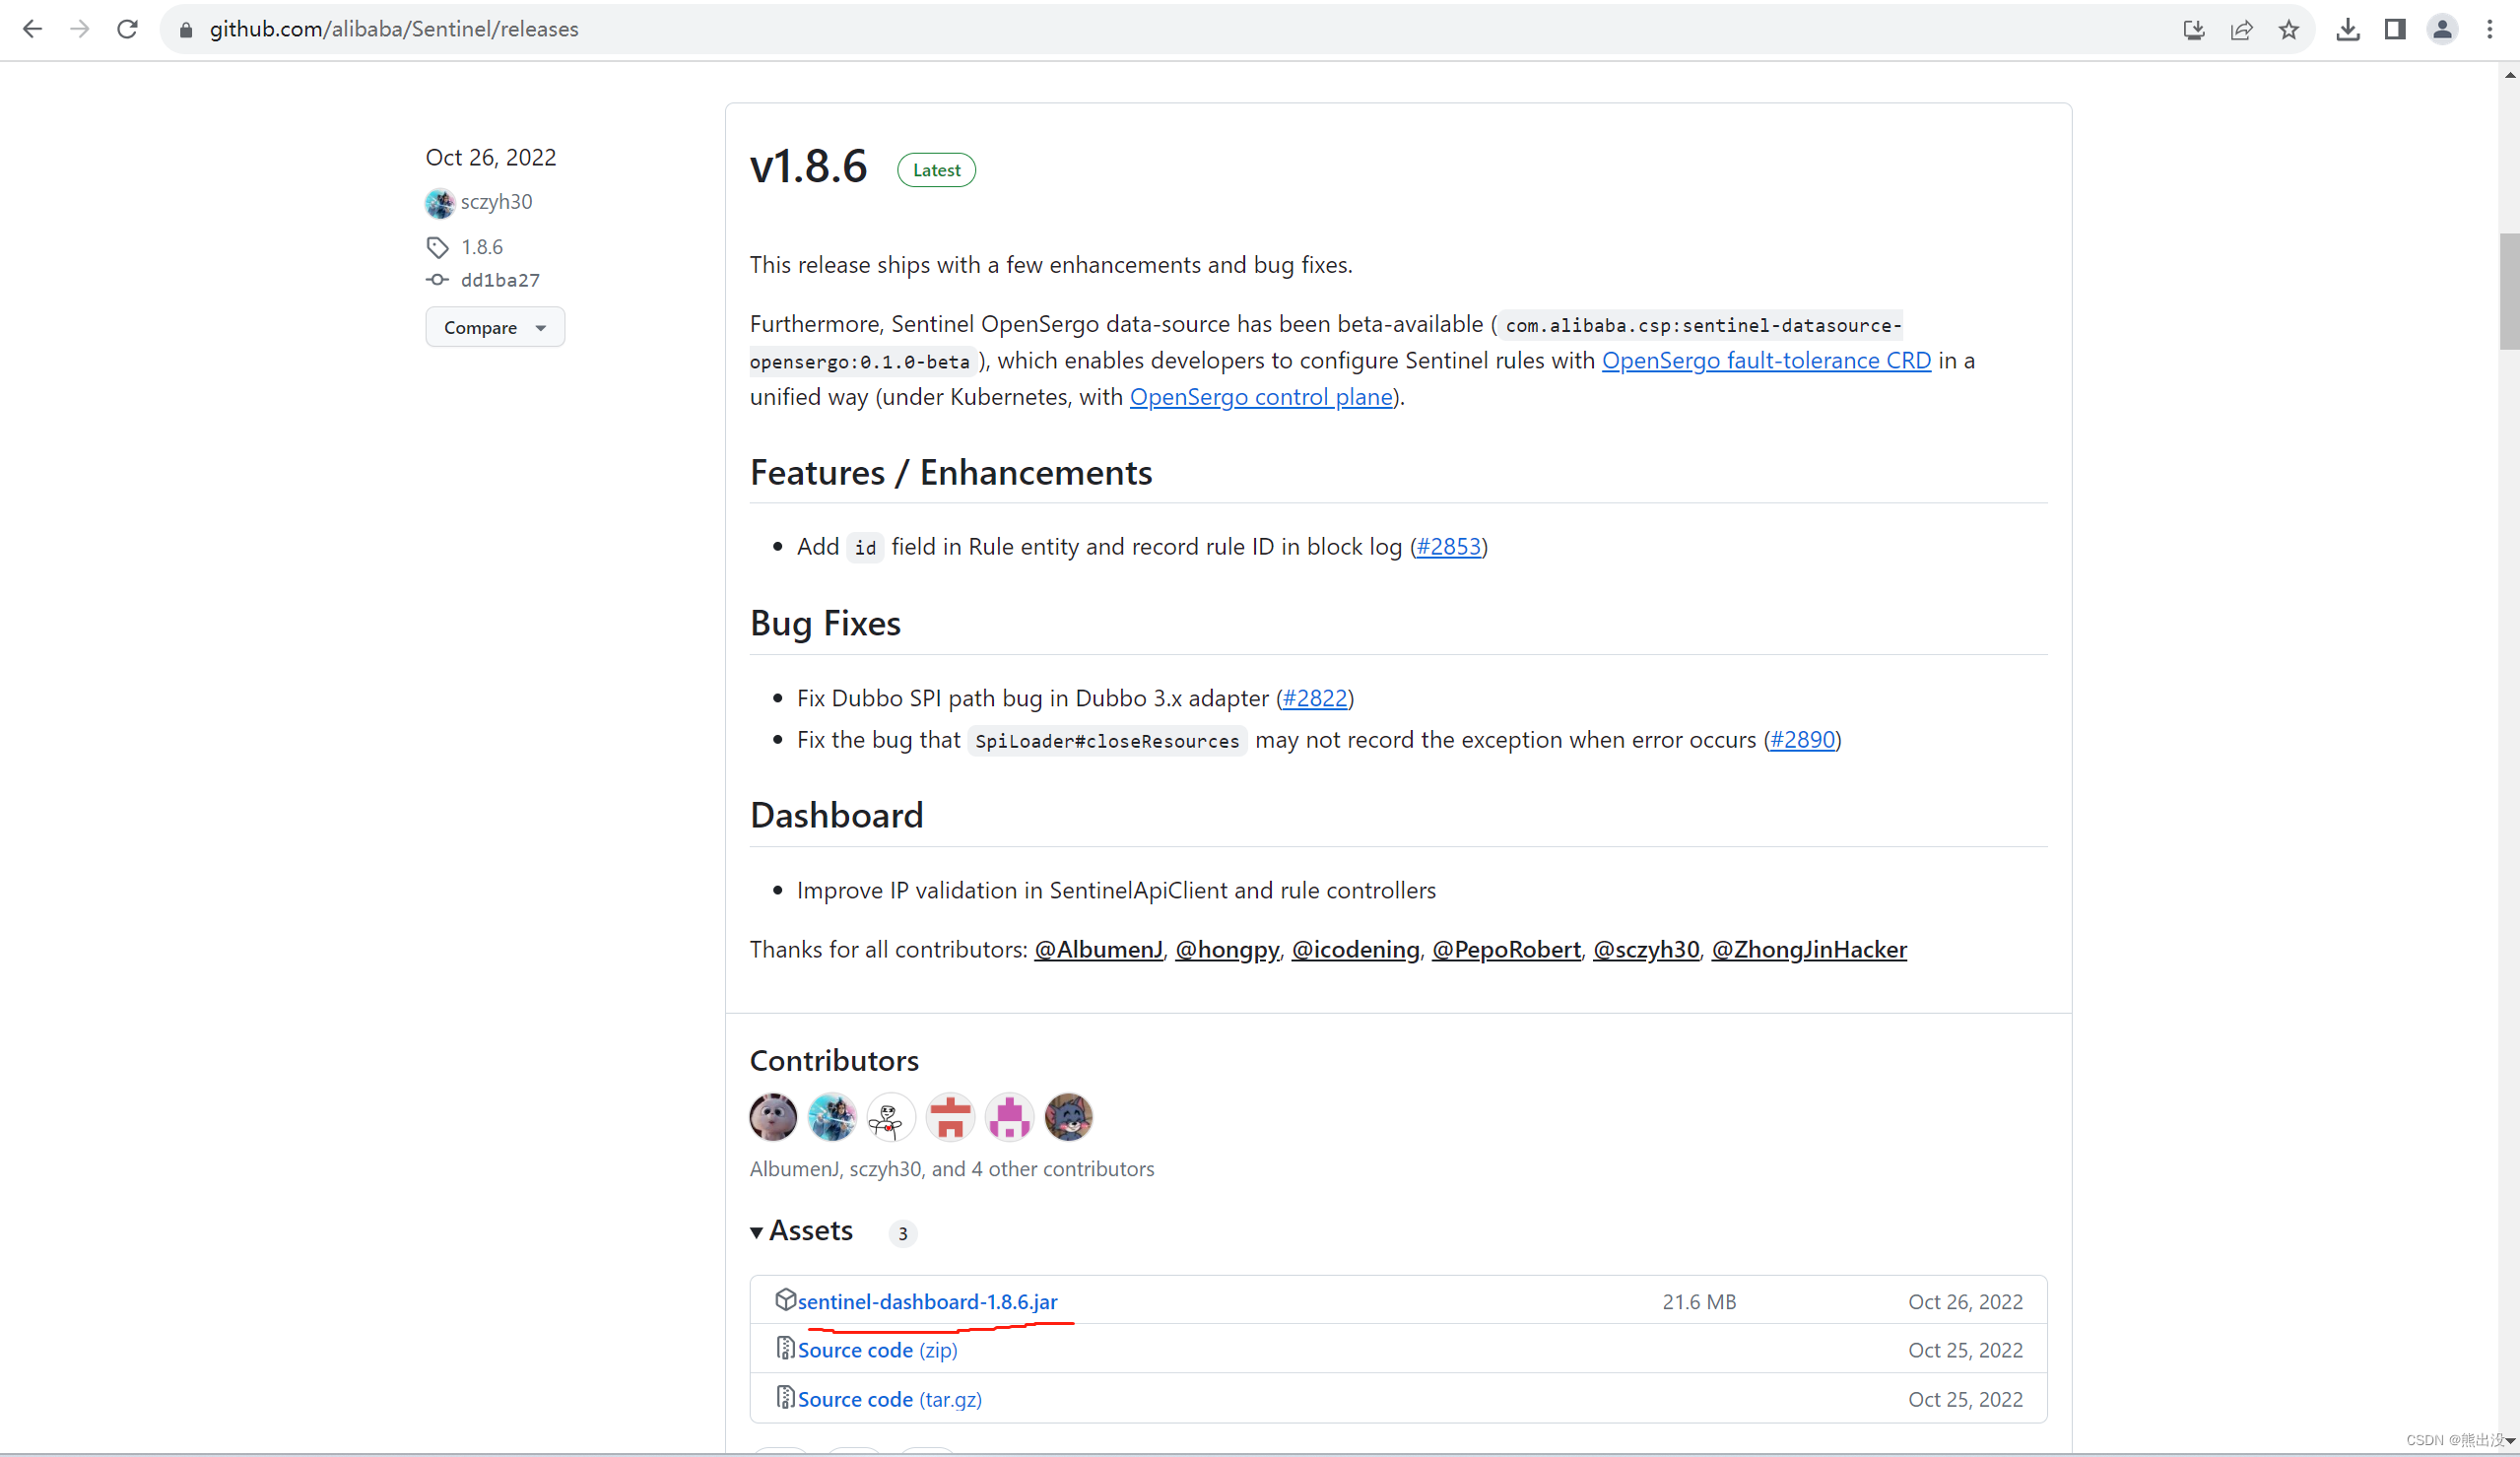Open commit dd1ba27 link
This screenshot has width=2520, height=1457.
pyautogui.click(x=499, y=280)
